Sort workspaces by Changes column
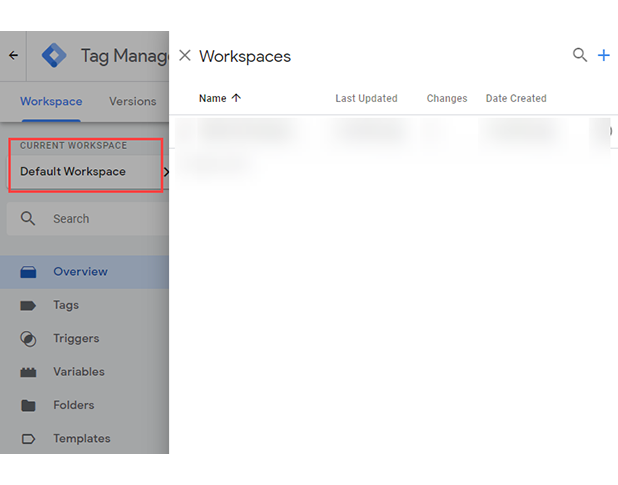 click(x=447, y=98)
